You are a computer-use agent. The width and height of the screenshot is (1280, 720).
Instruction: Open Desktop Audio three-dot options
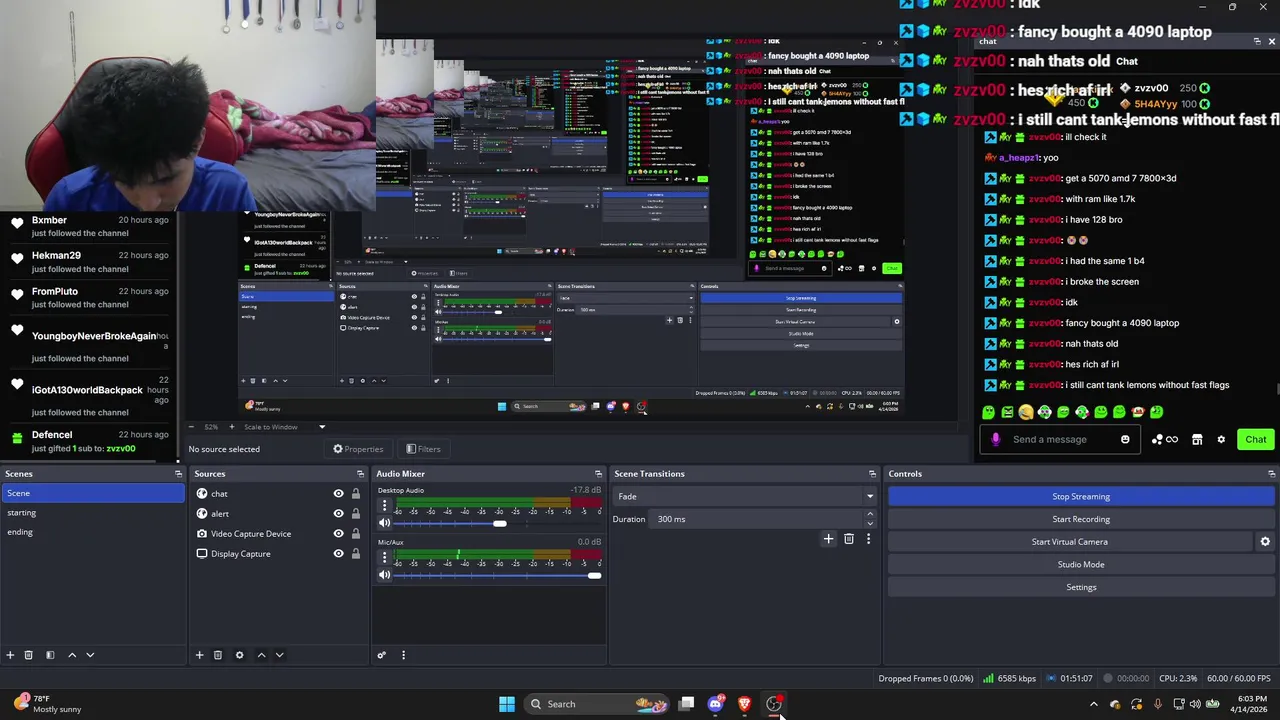(x=384, y=507)
